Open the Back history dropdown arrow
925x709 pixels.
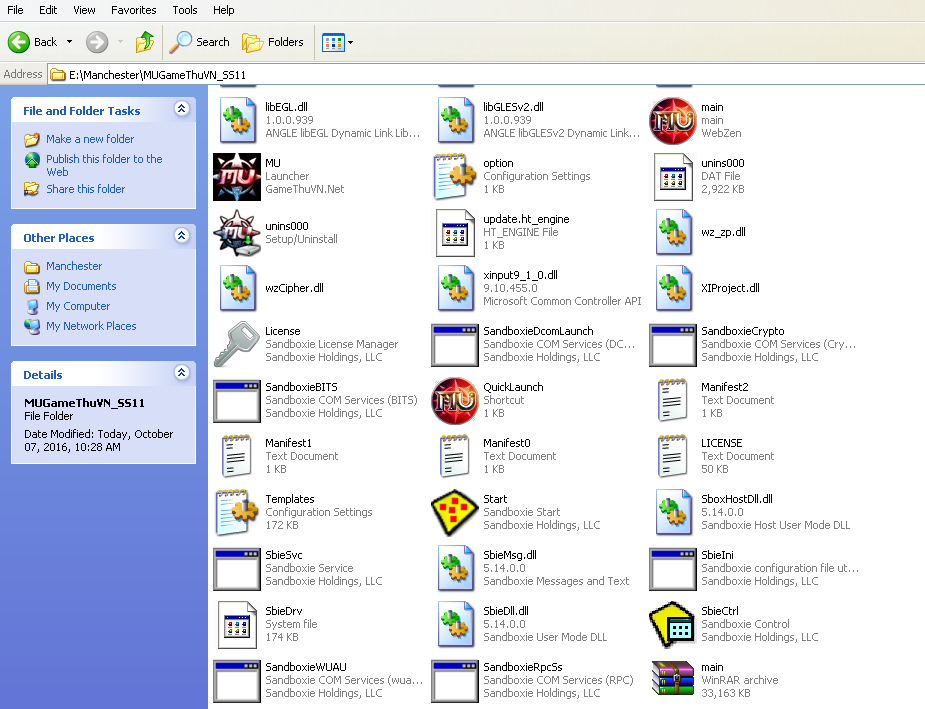(69, 42)
